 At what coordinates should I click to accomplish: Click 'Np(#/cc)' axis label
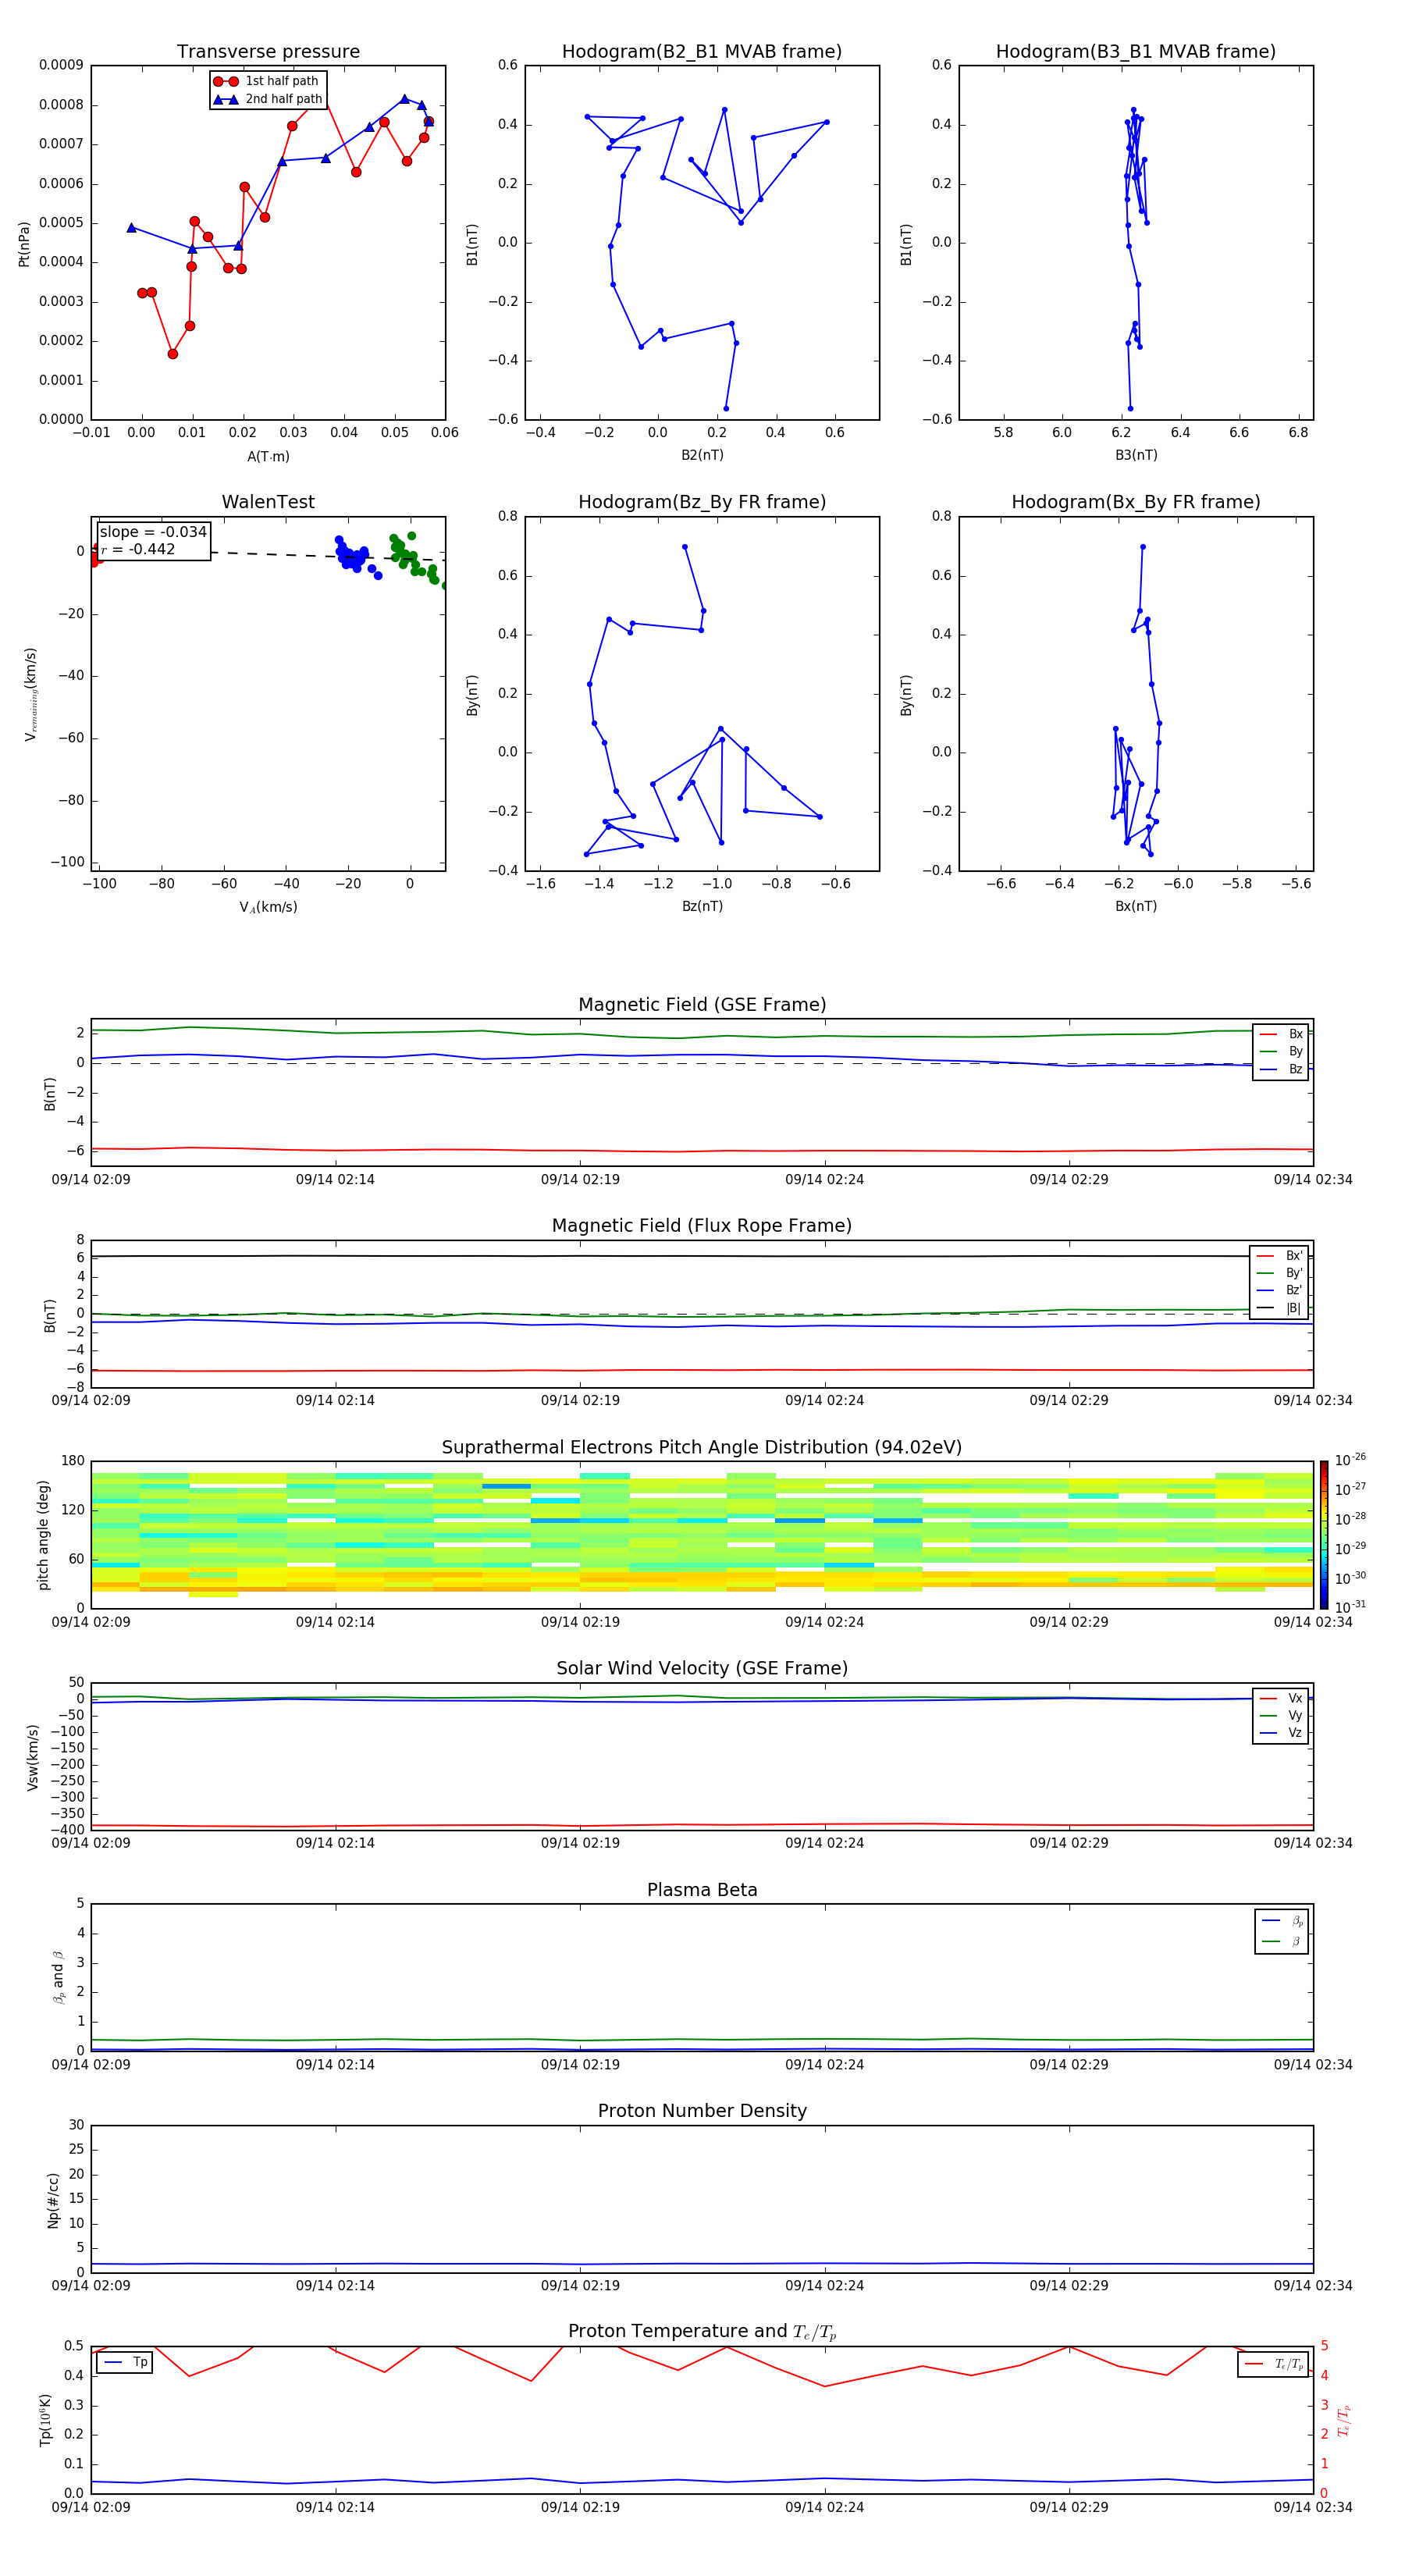pos(53,2200)
